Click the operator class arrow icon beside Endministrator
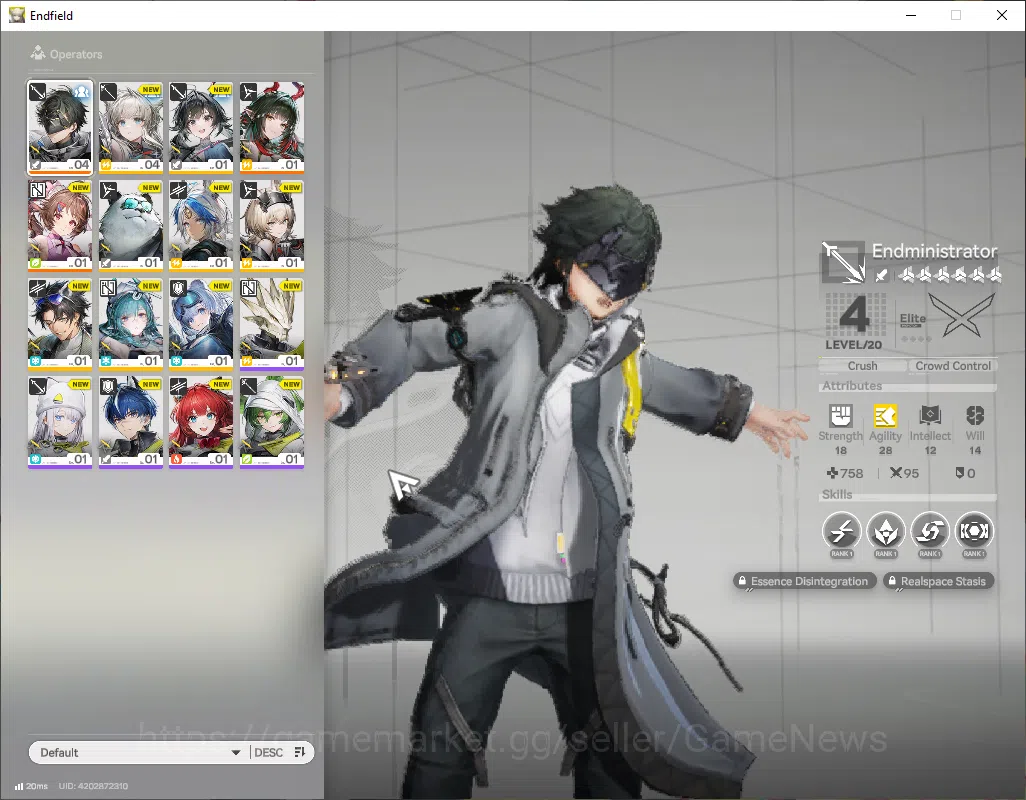Screen dimensions: 1026x800 [843, 262]
